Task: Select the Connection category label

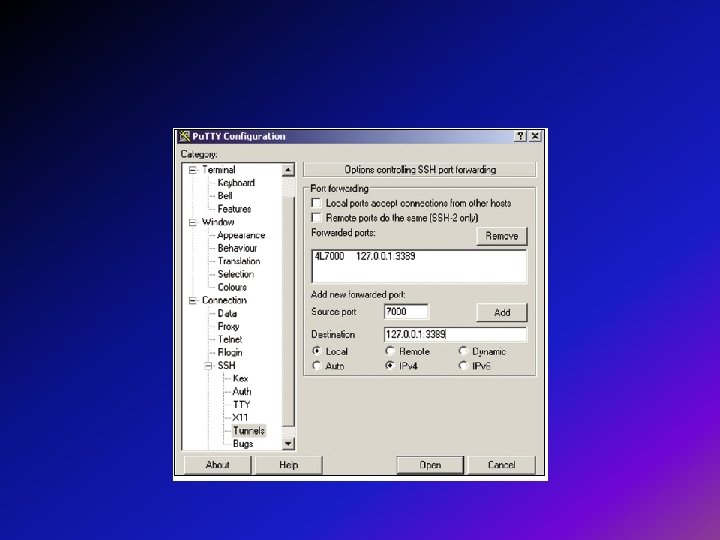Action: coord(225,300)
